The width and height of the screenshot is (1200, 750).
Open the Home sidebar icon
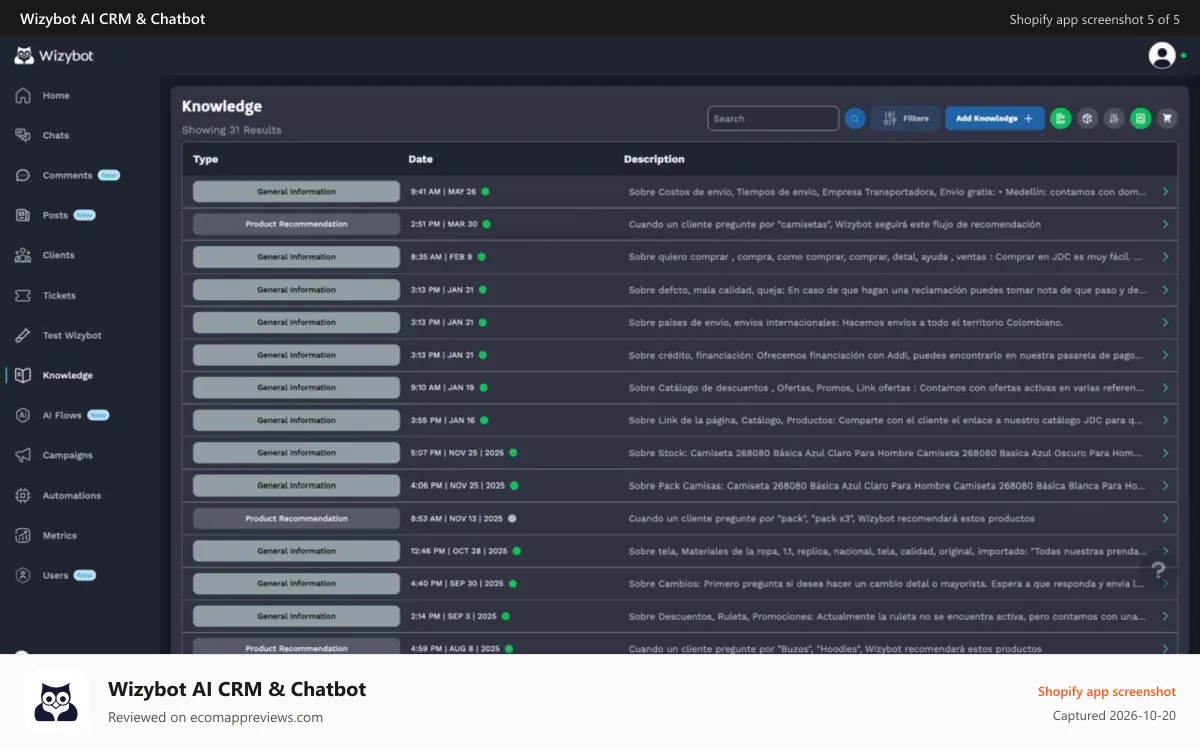tap(23, 96)
